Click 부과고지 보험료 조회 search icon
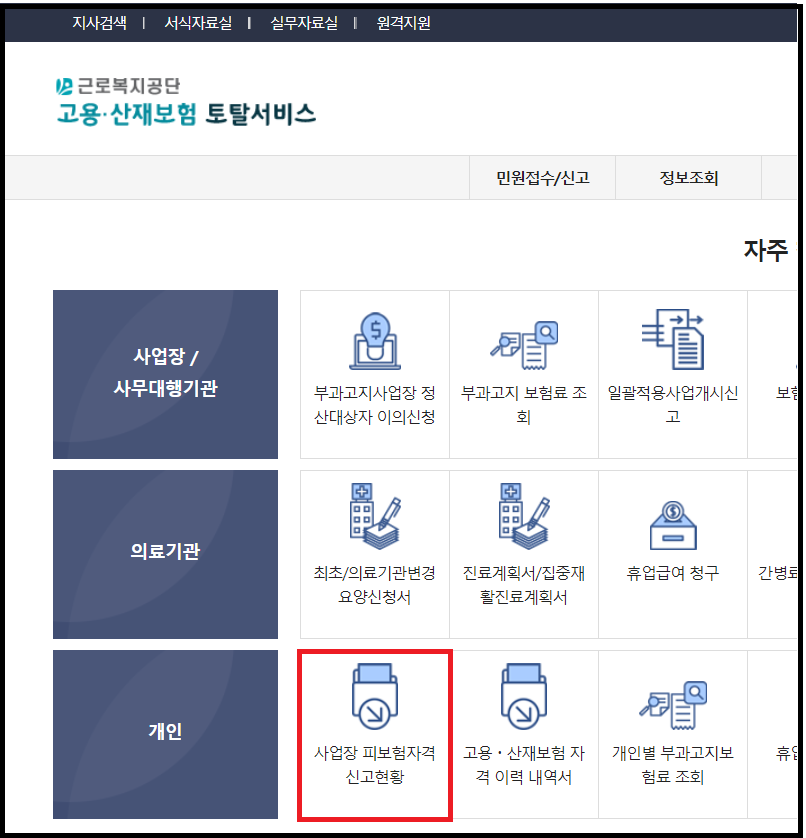 tap(524, 345)
